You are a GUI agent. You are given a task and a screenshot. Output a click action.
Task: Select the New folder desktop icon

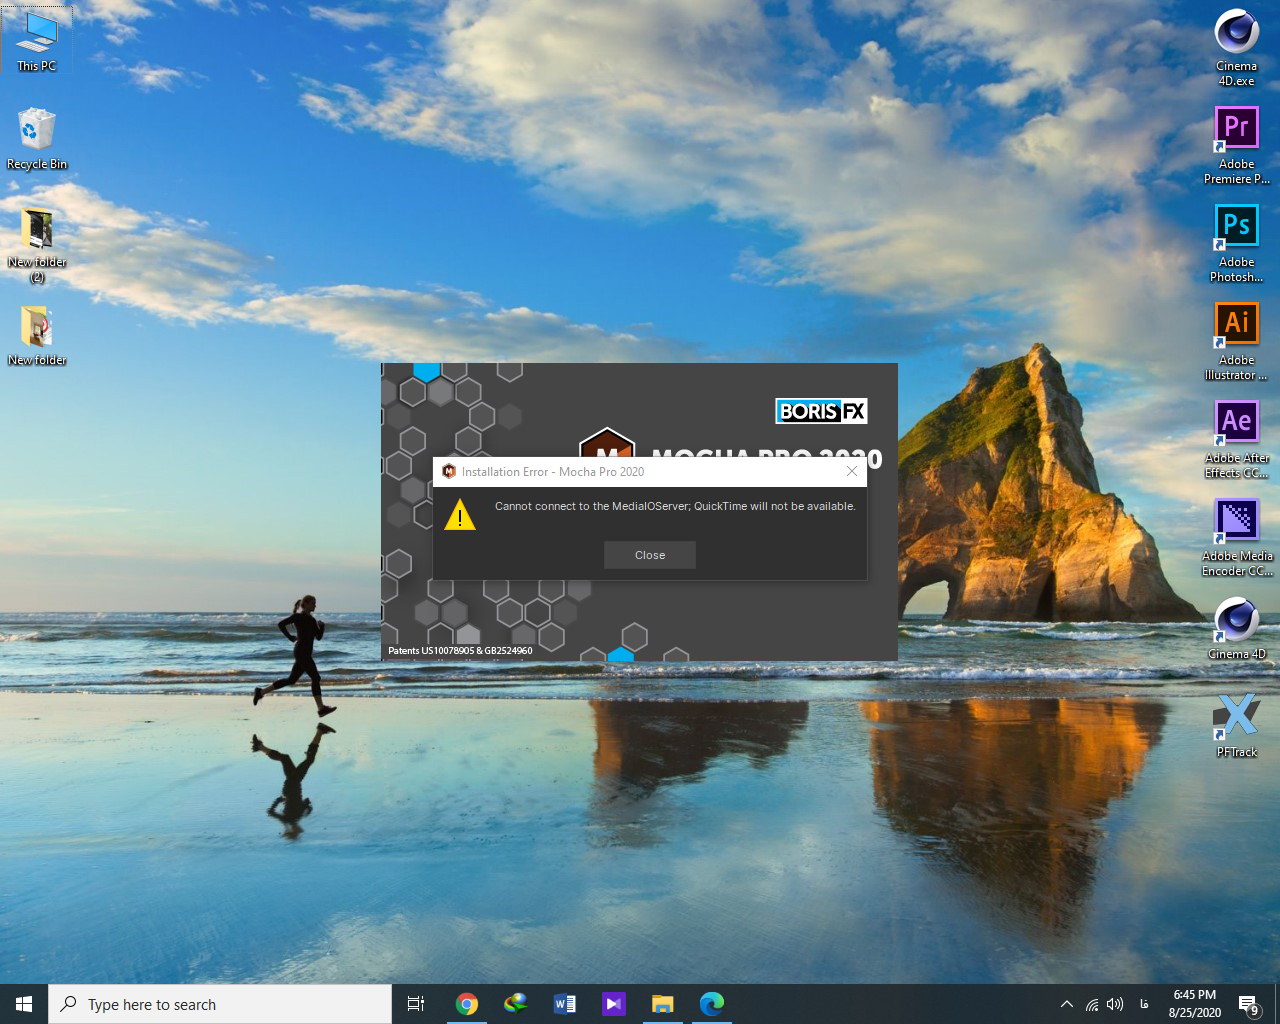37,335
